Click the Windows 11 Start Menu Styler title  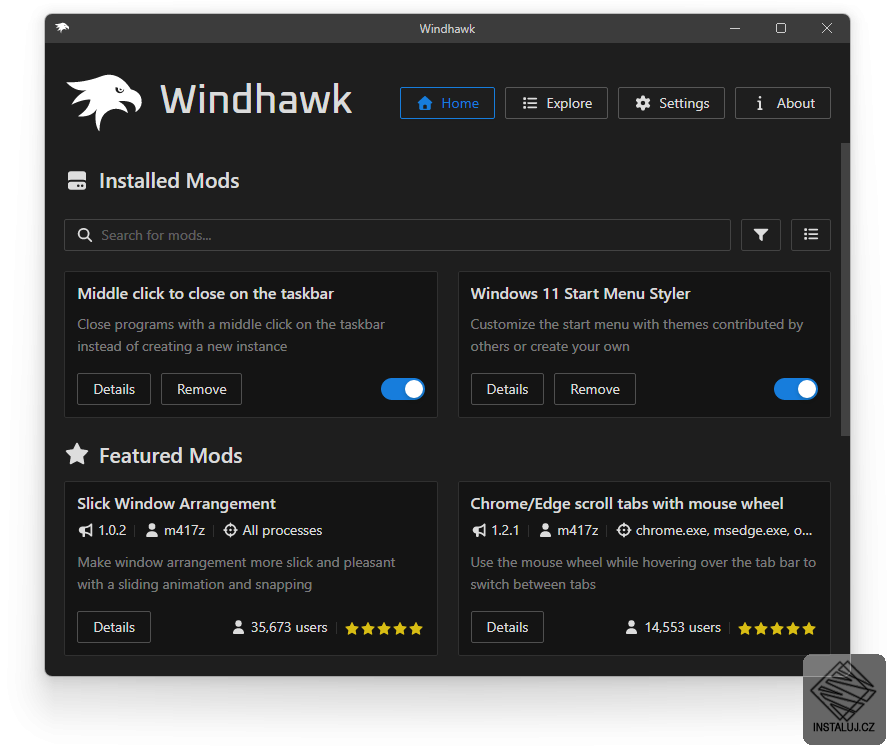pyautogui.click(x=580, y=294)
